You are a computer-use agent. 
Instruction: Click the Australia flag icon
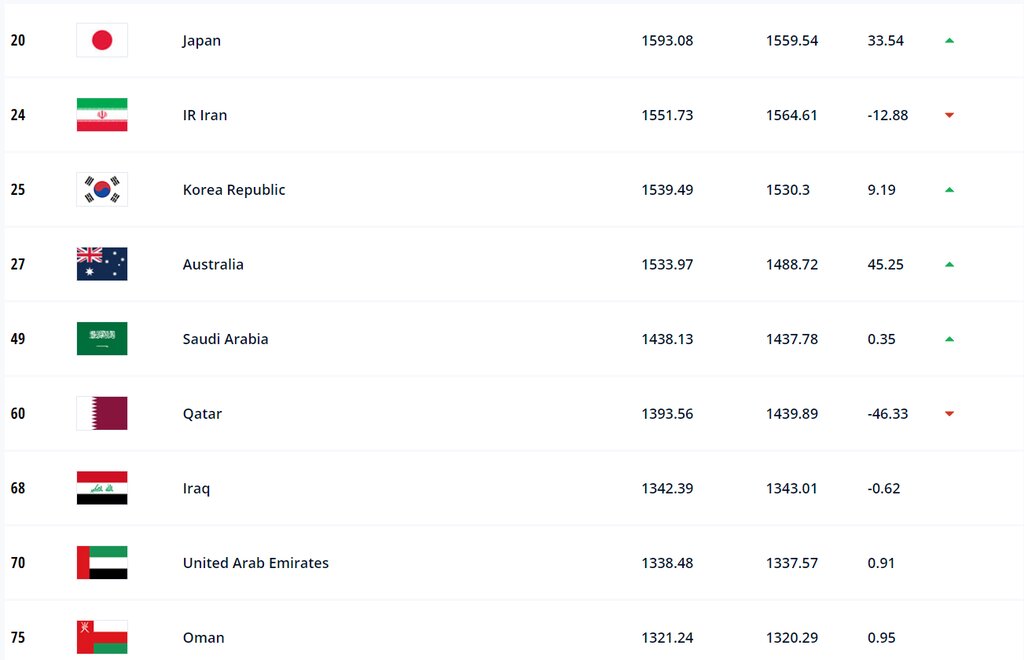(x=102, y=264)
